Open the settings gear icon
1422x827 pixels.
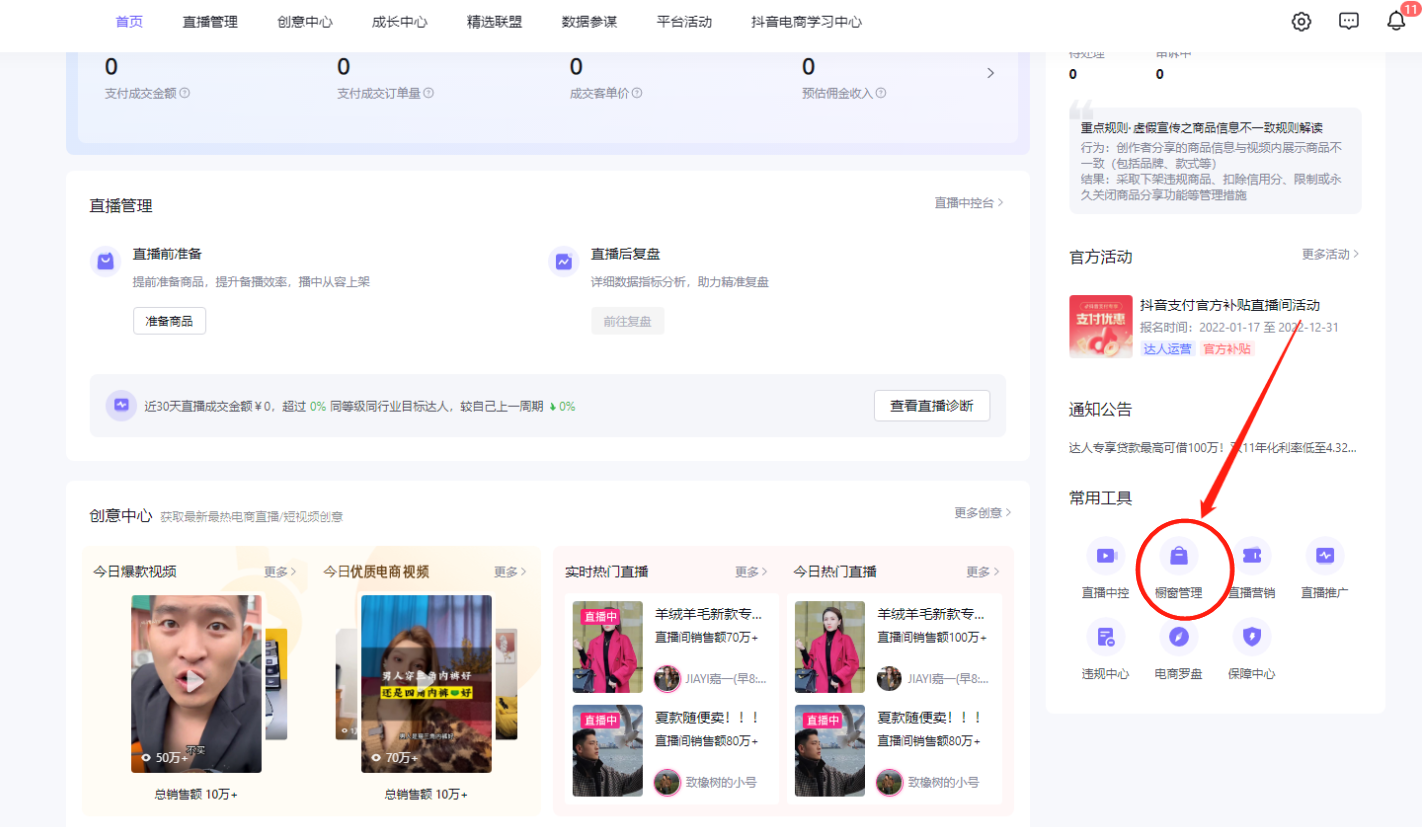point(1301,22)
